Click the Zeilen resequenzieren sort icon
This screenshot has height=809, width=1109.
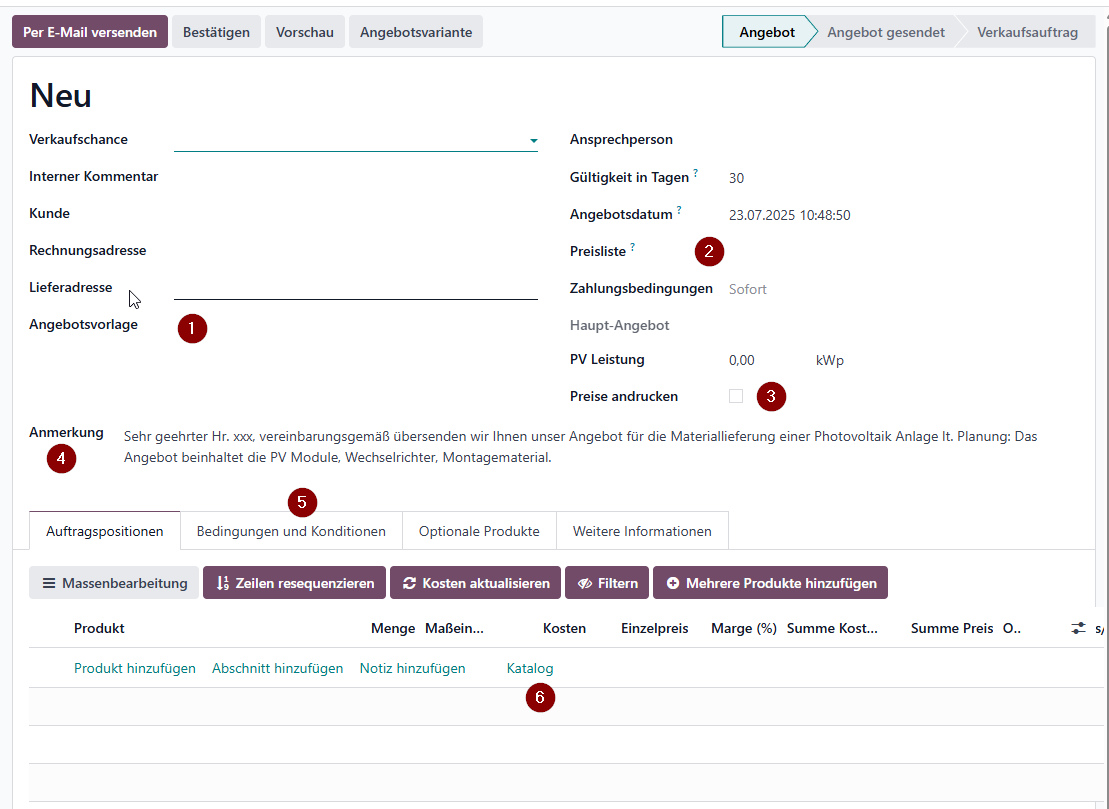pyautogui.click(x=223, y=583)
